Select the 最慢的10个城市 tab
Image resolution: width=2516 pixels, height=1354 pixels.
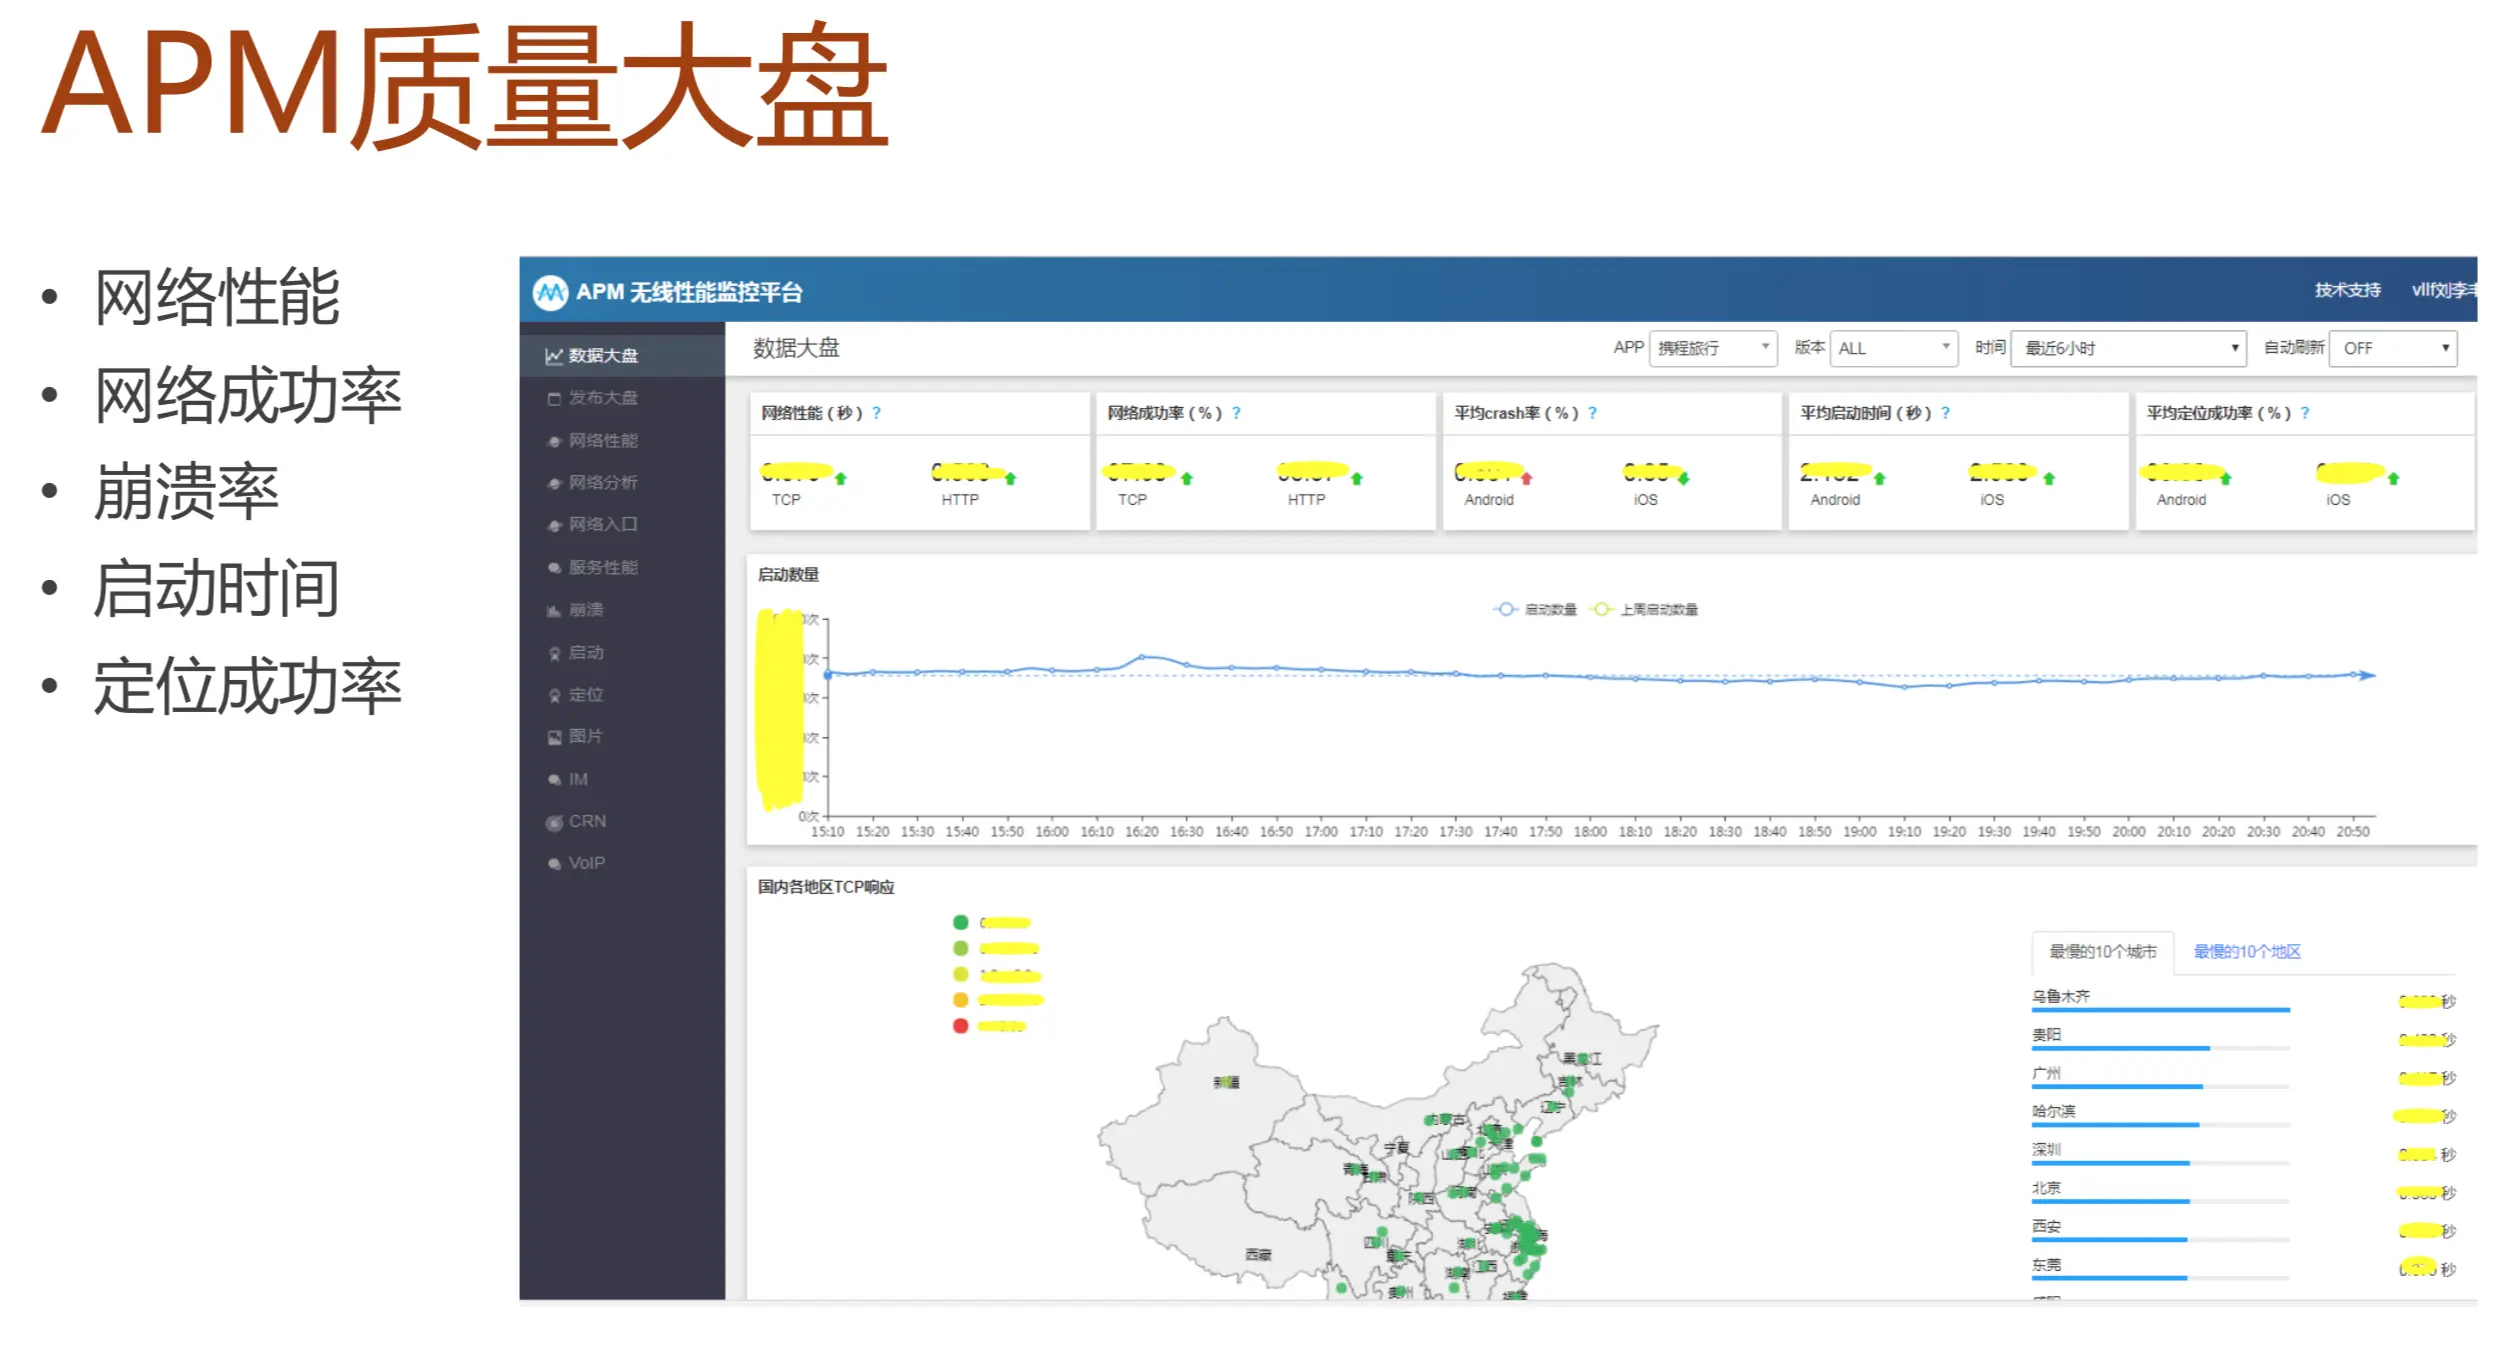2102,952
